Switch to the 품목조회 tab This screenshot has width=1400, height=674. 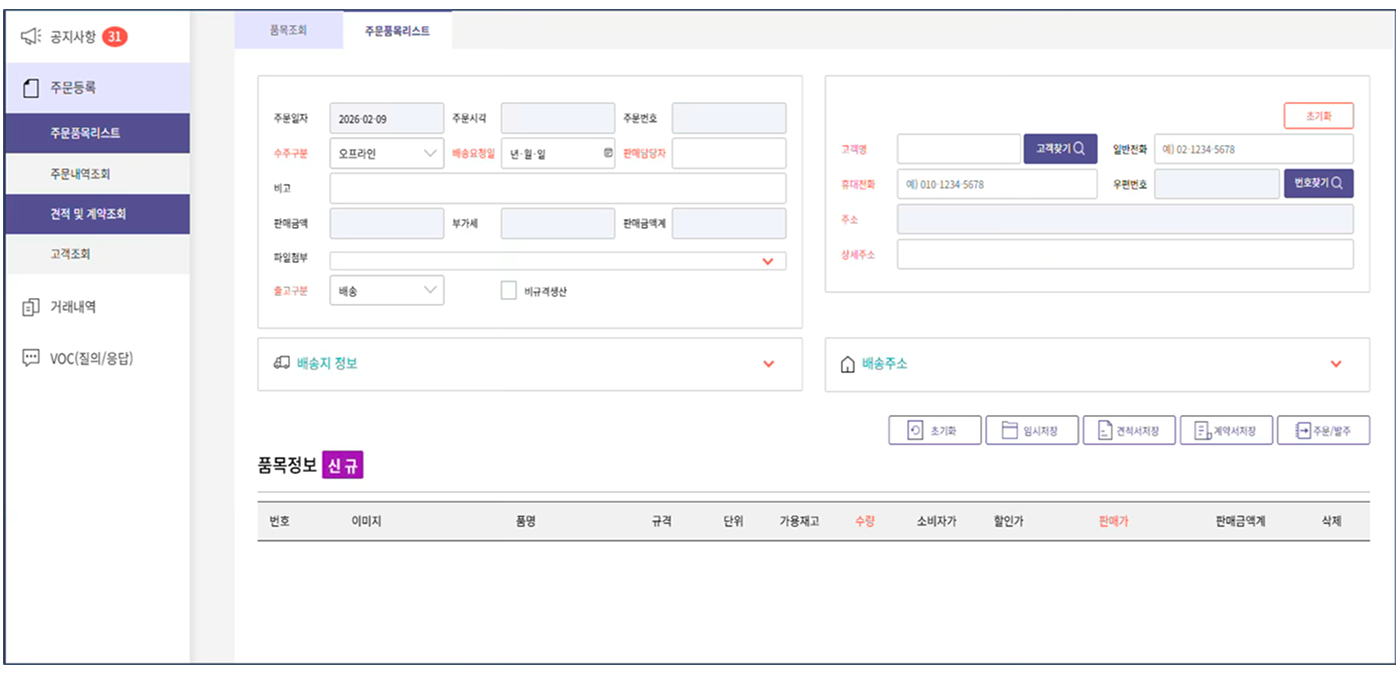(288, 30)
